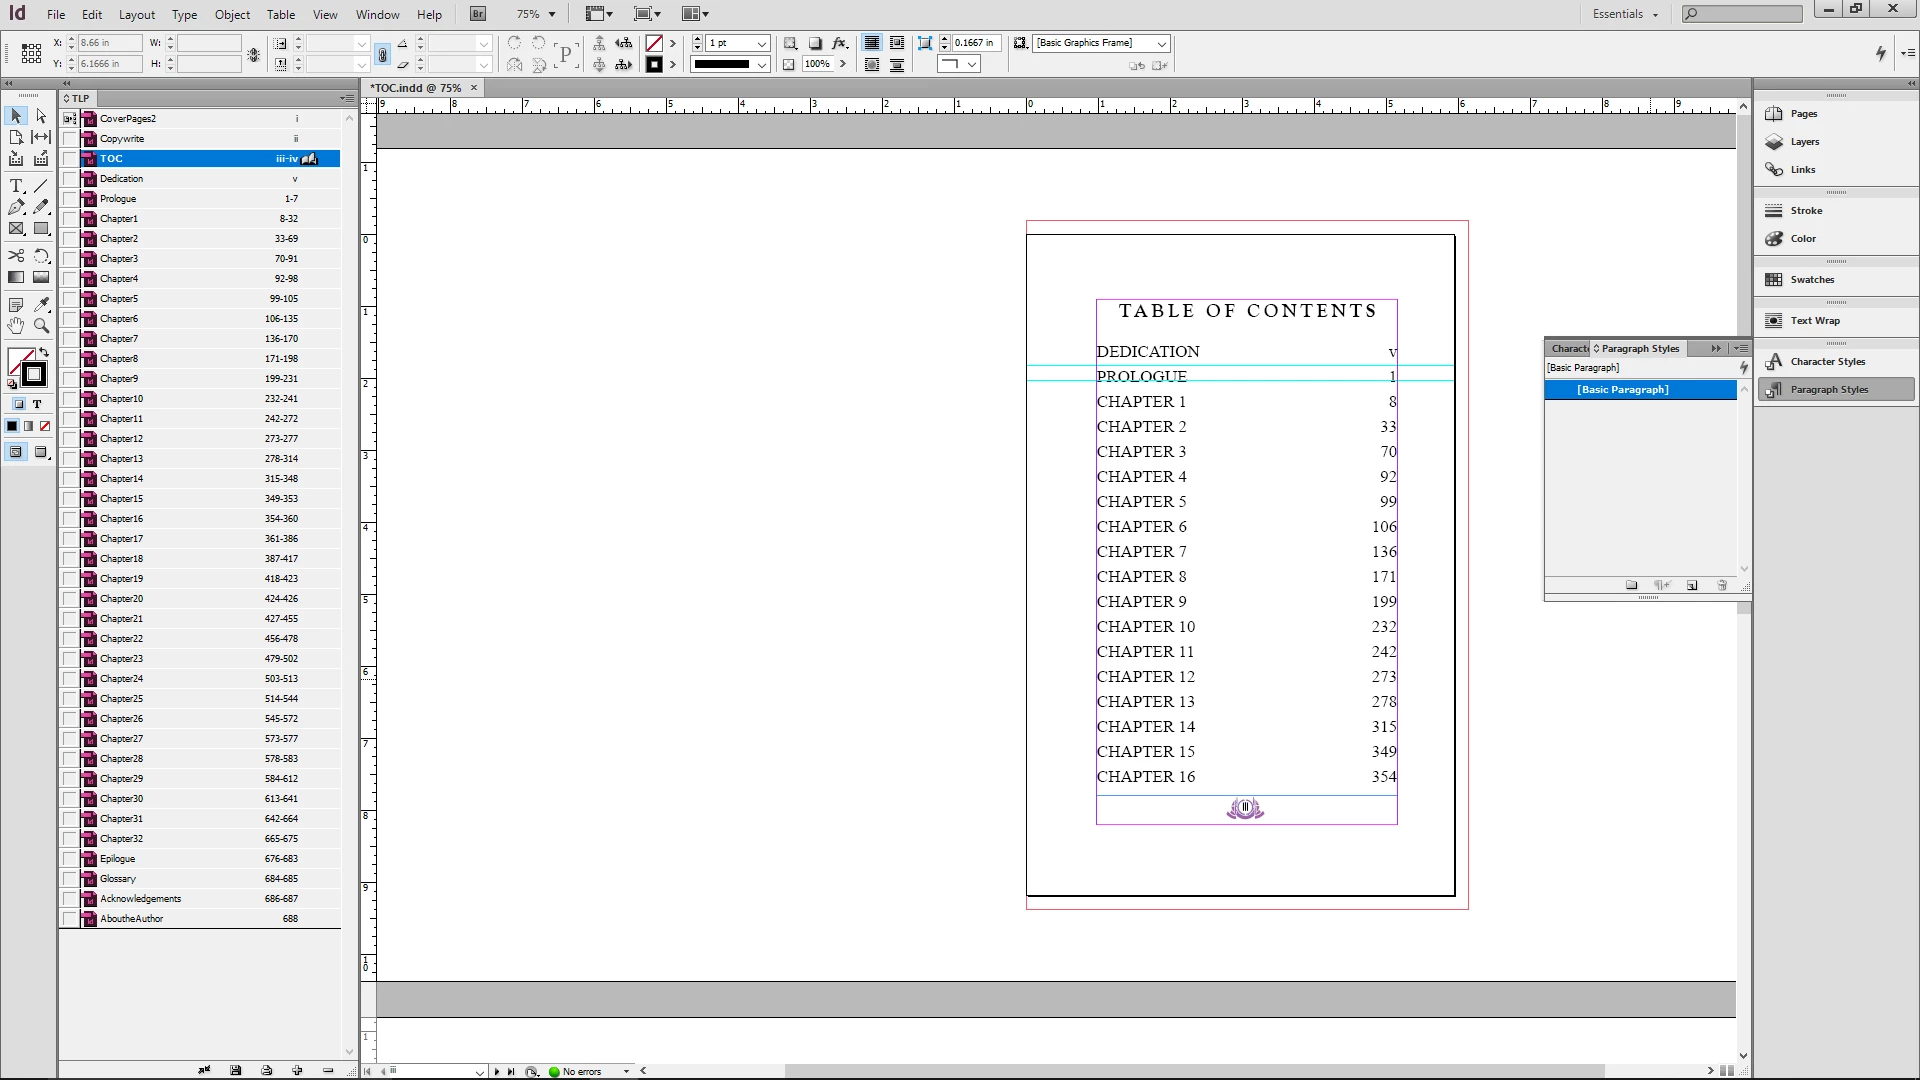This screenshot has height=1080, width=1920.
Task: Click the stroke color swatch in toolbox
Action: click(34, 375)
